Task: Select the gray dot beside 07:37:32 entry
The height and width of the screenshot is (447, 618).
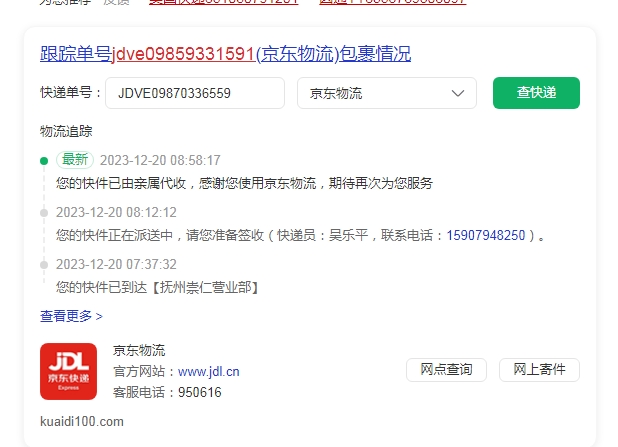Action: tap(44, 265)
